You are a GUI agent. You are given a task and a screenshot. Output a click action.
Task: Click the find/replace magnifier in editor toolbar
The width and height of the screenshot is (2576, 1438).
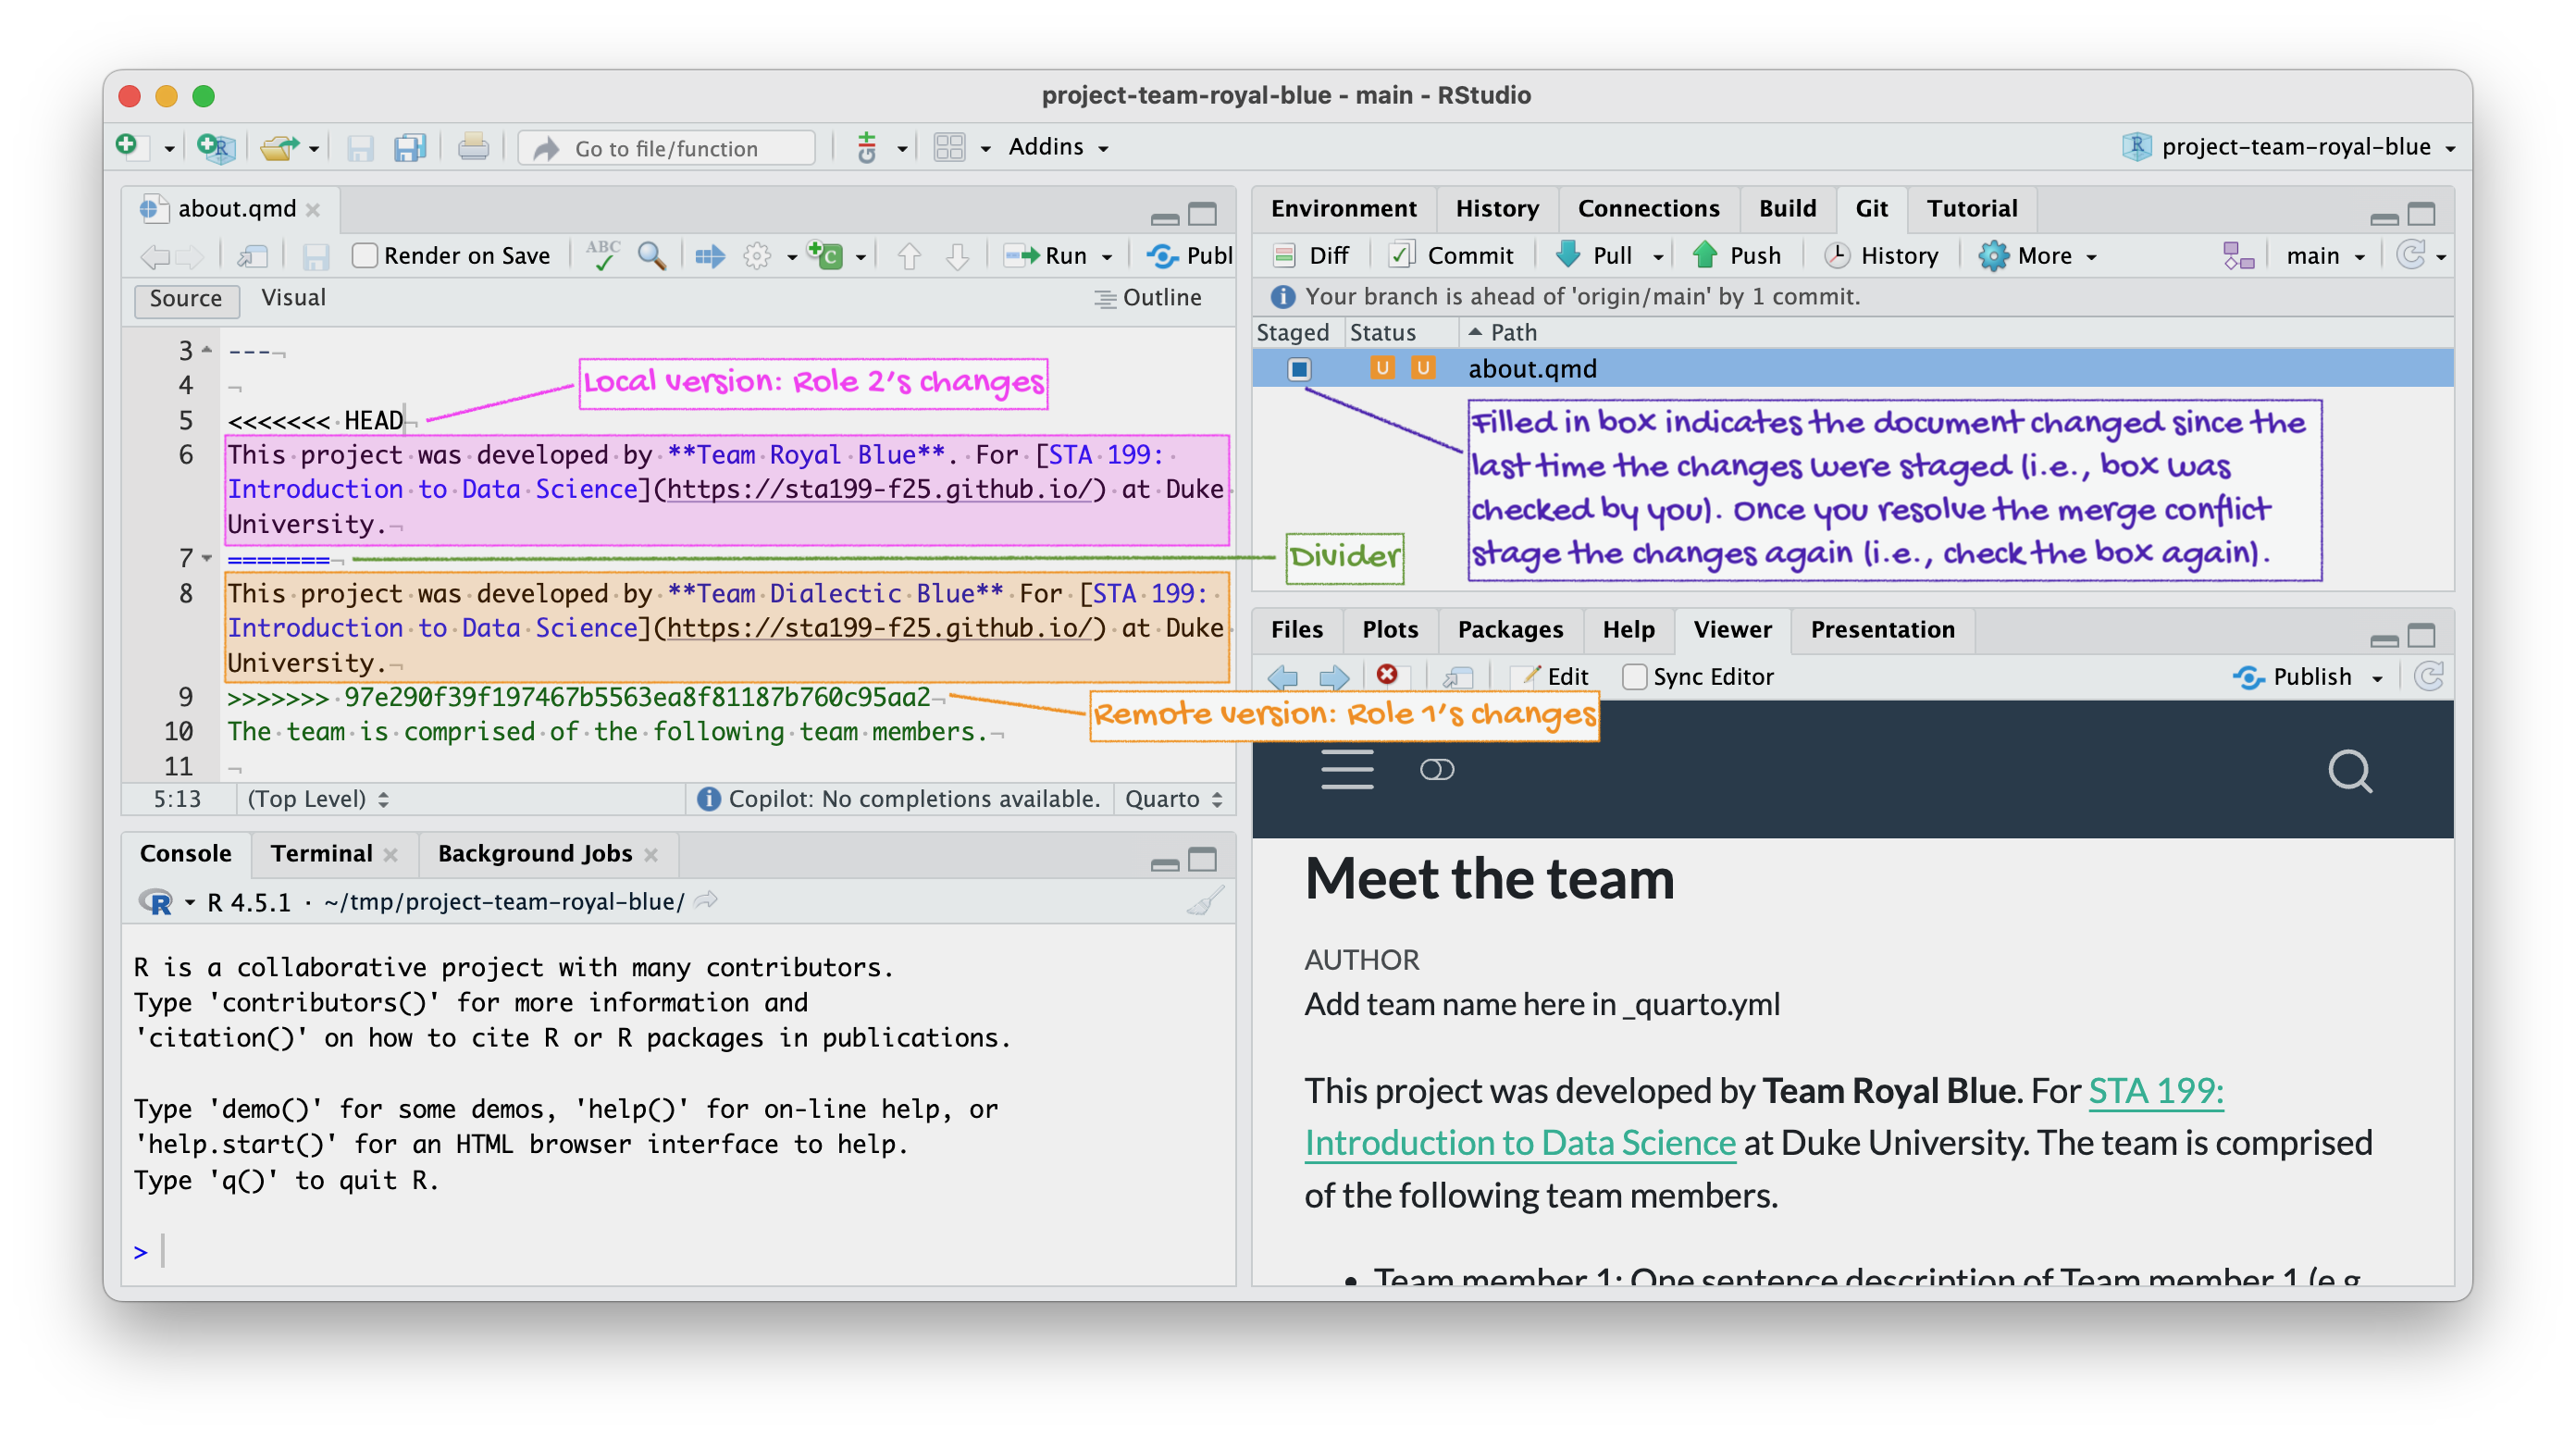652,256
